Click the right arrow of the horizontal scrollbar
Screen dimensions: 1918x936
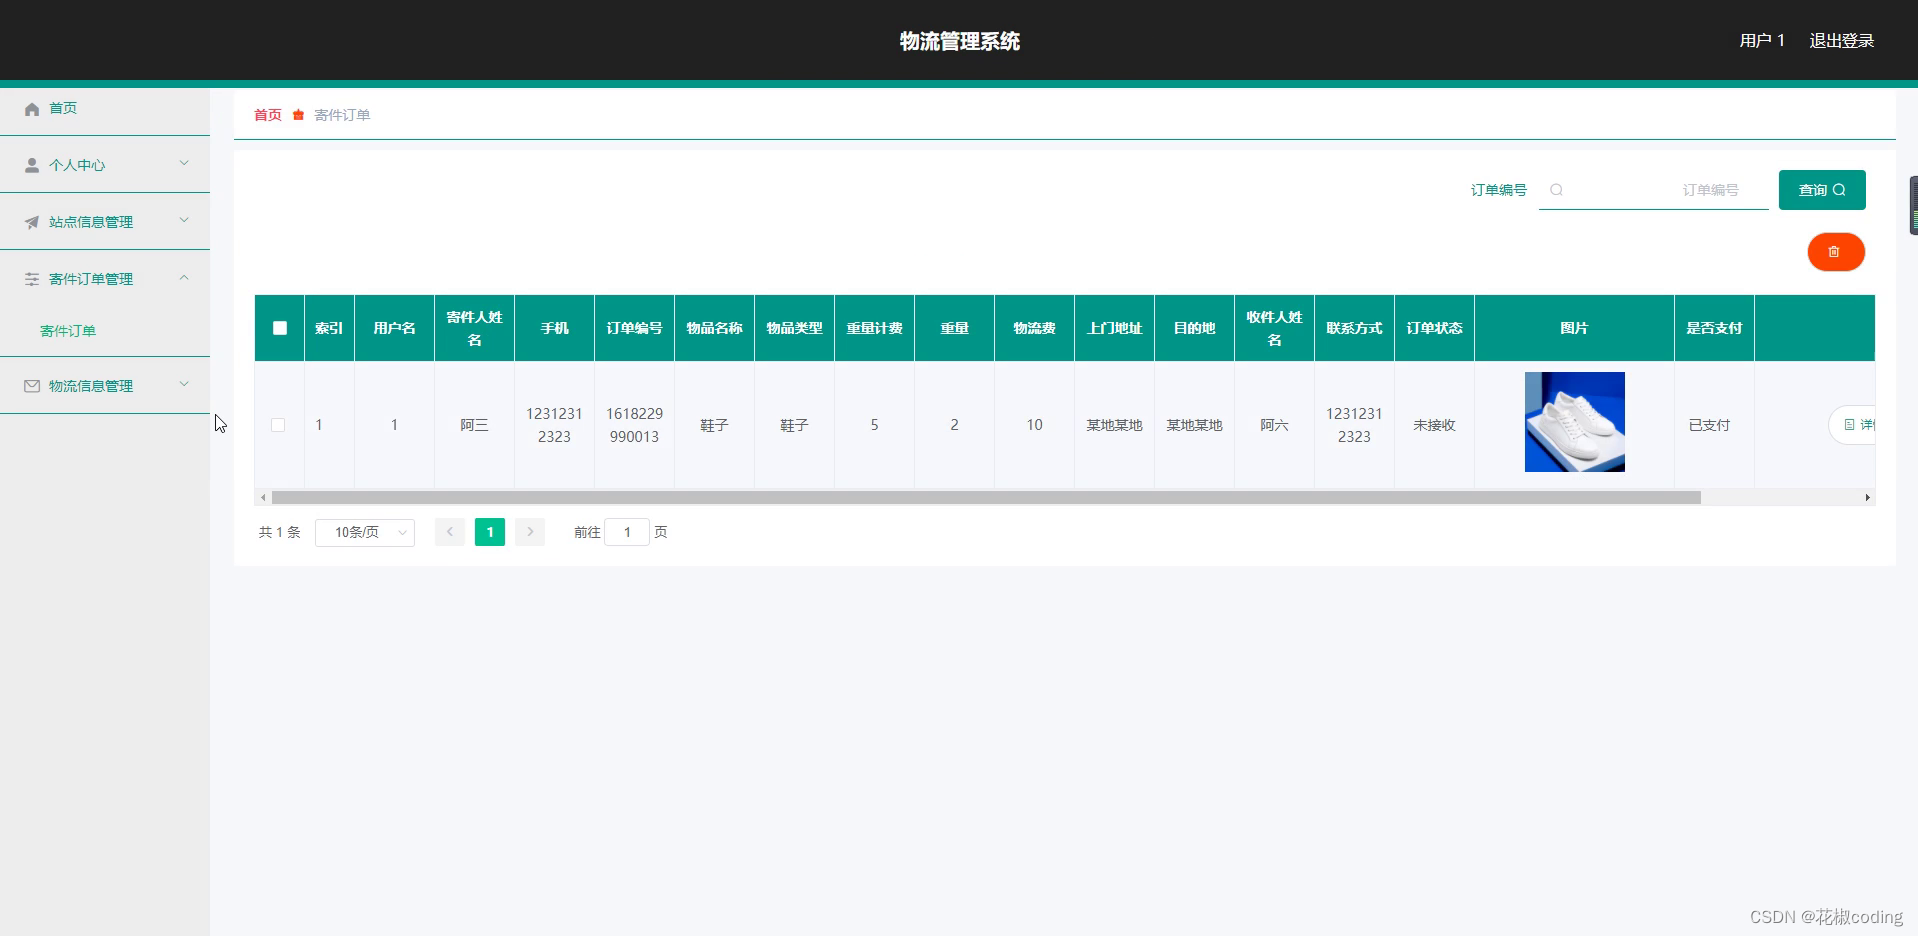(1867, 497)
